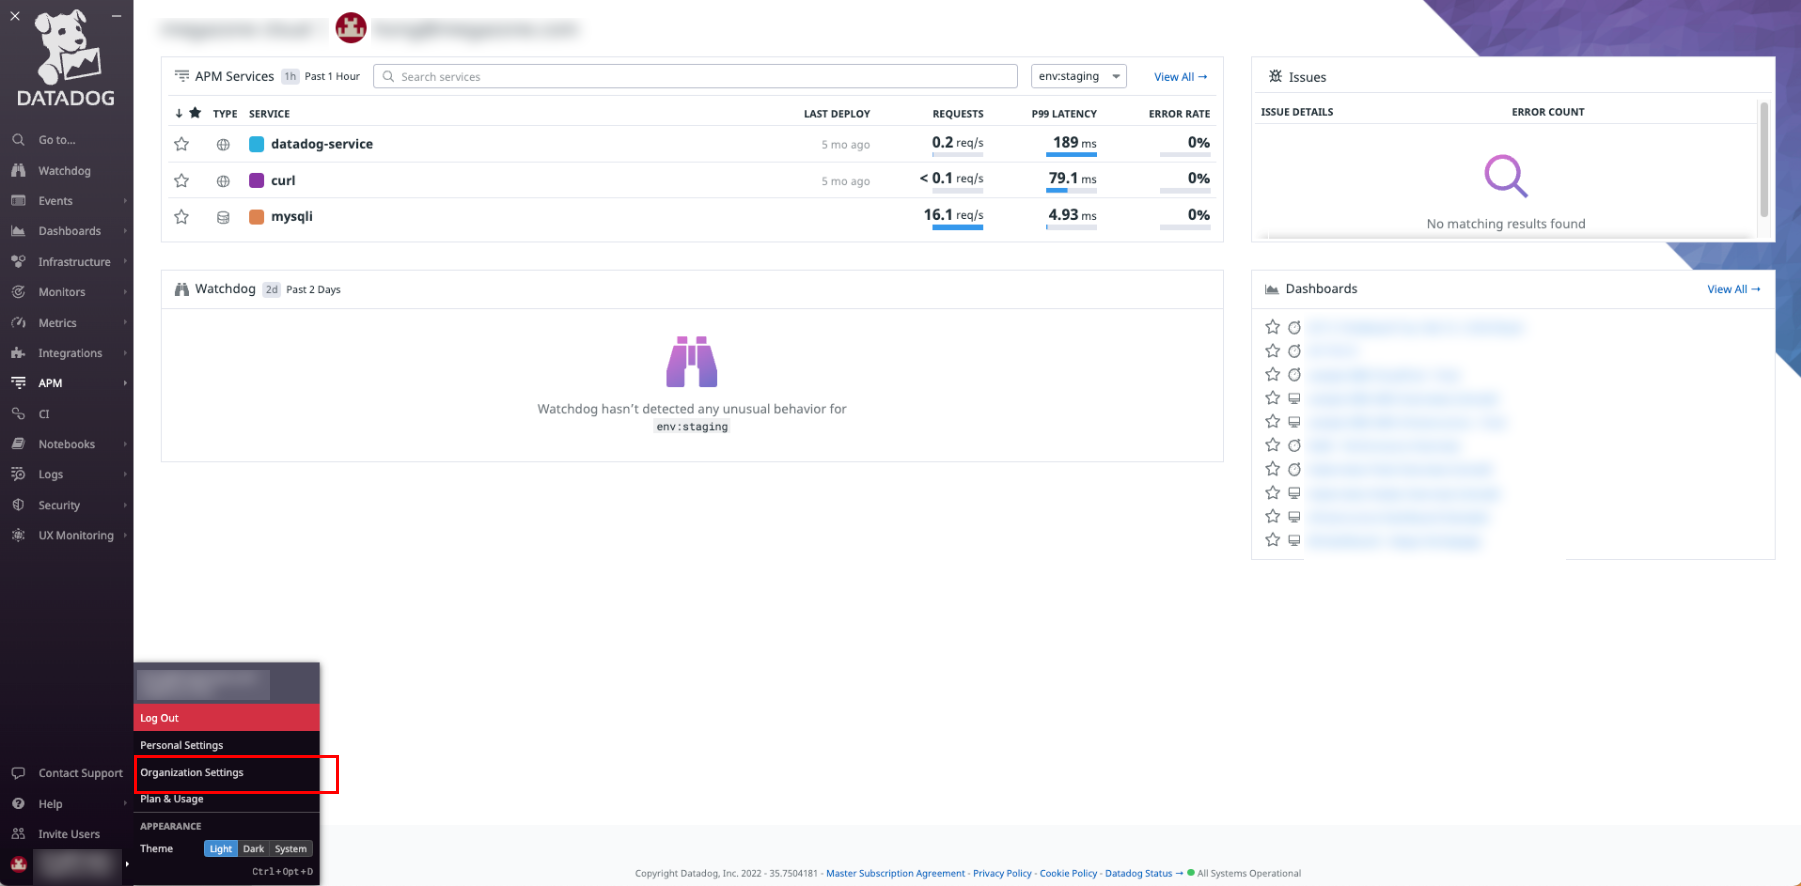Open the Privacy Policy link
The image size is (1801, 886).
(x=1002, y=873)
